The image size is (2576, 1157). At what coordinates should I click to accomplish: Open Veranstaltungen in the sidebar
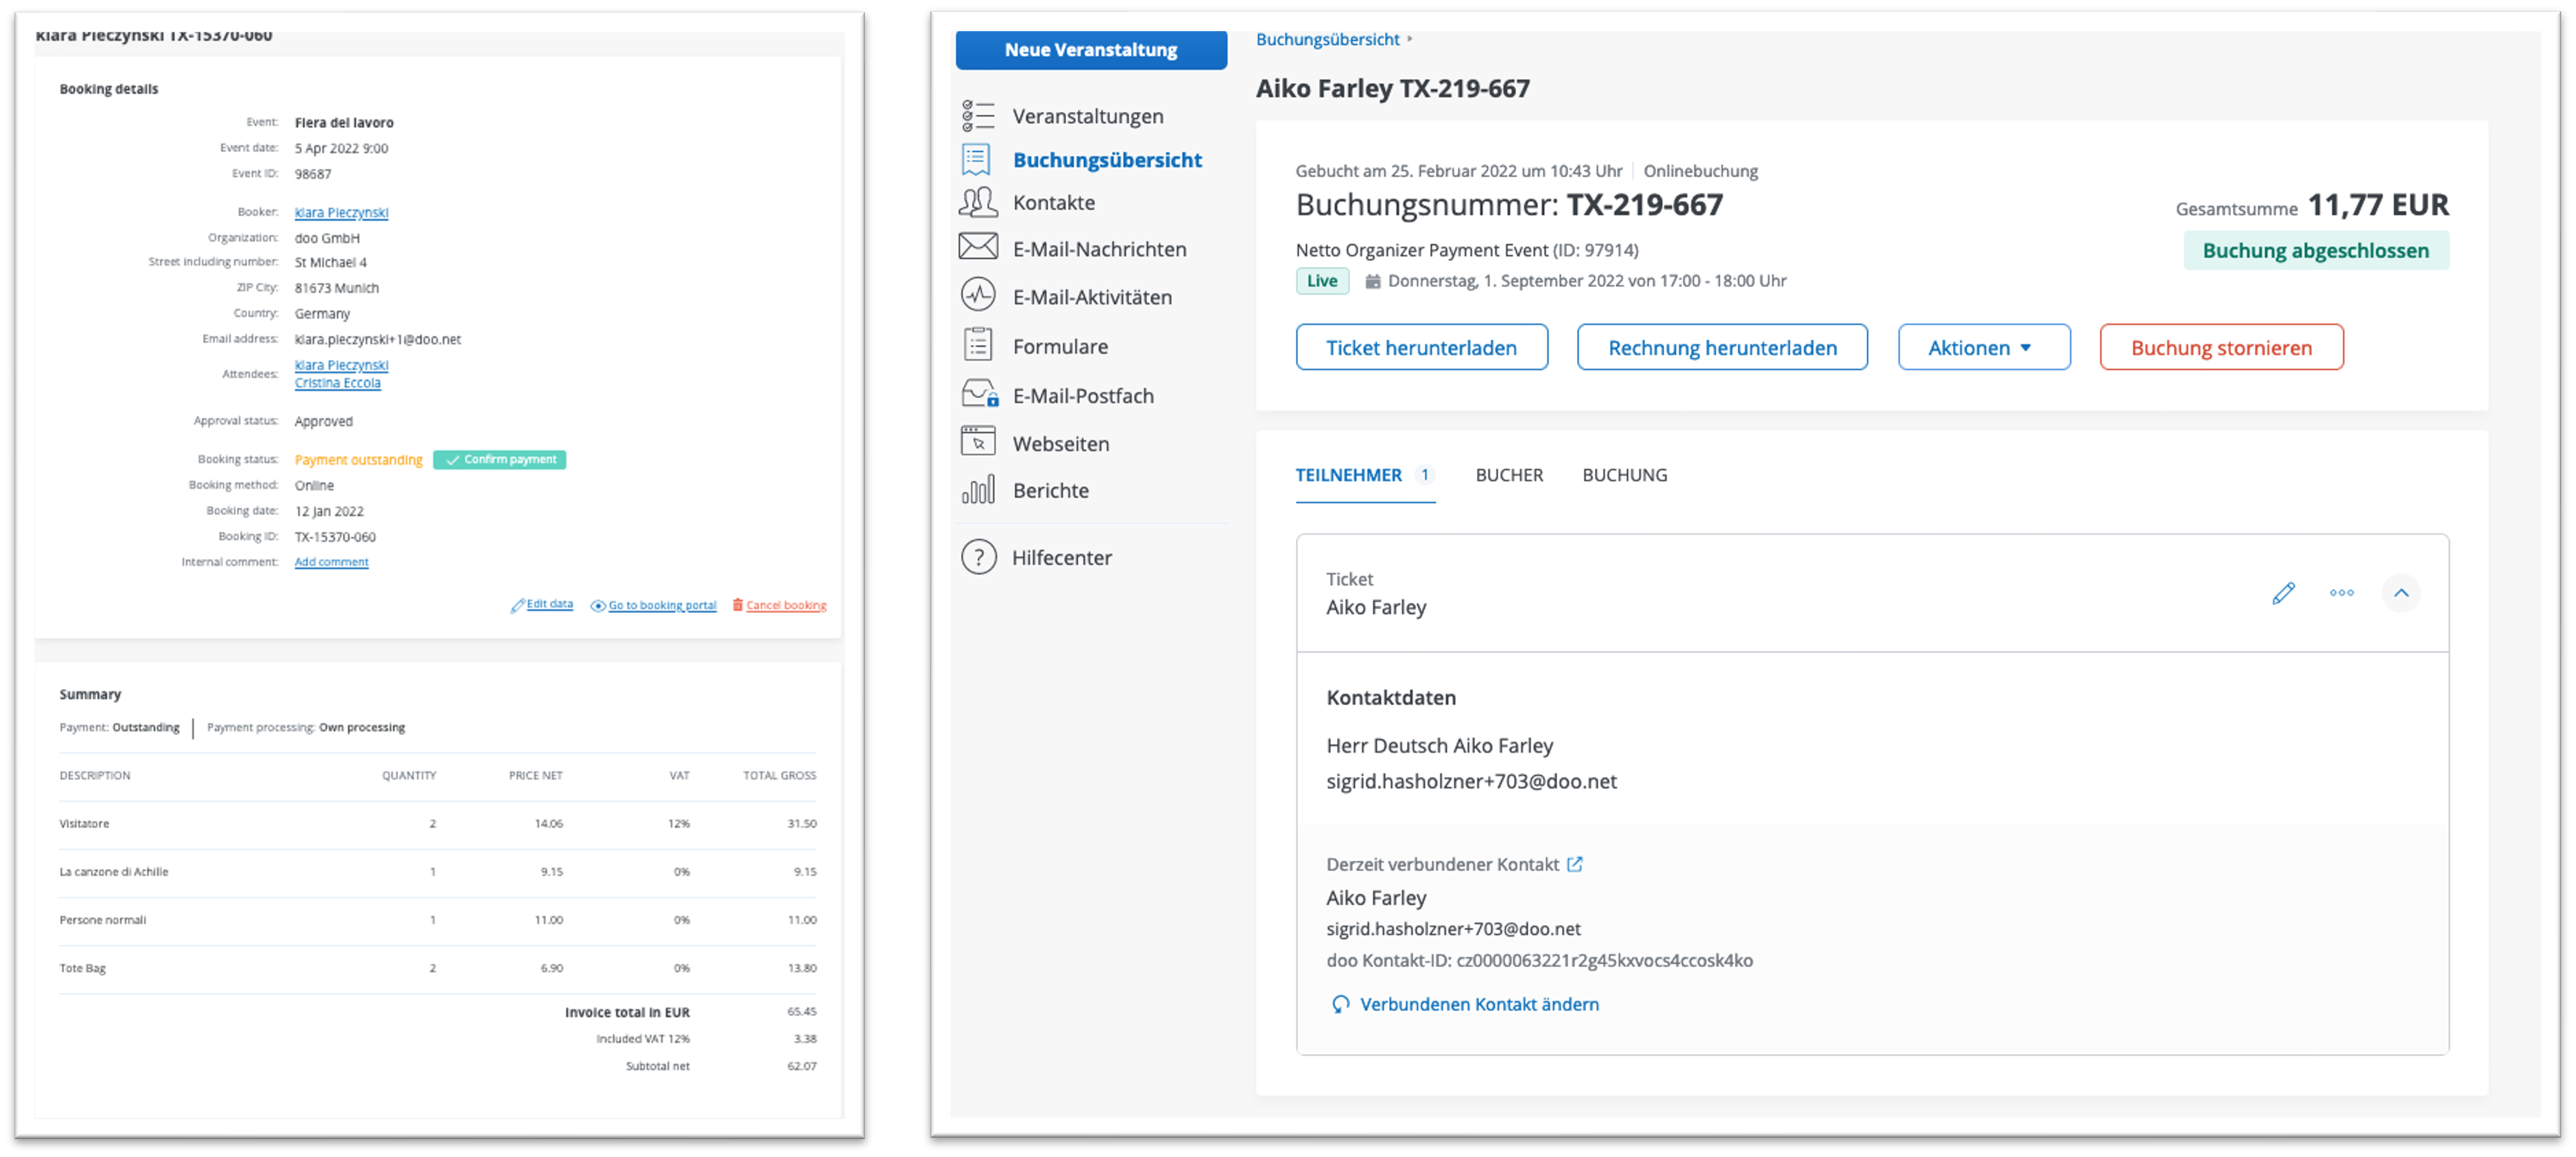pyautogui.click(x=1087, y=116)
